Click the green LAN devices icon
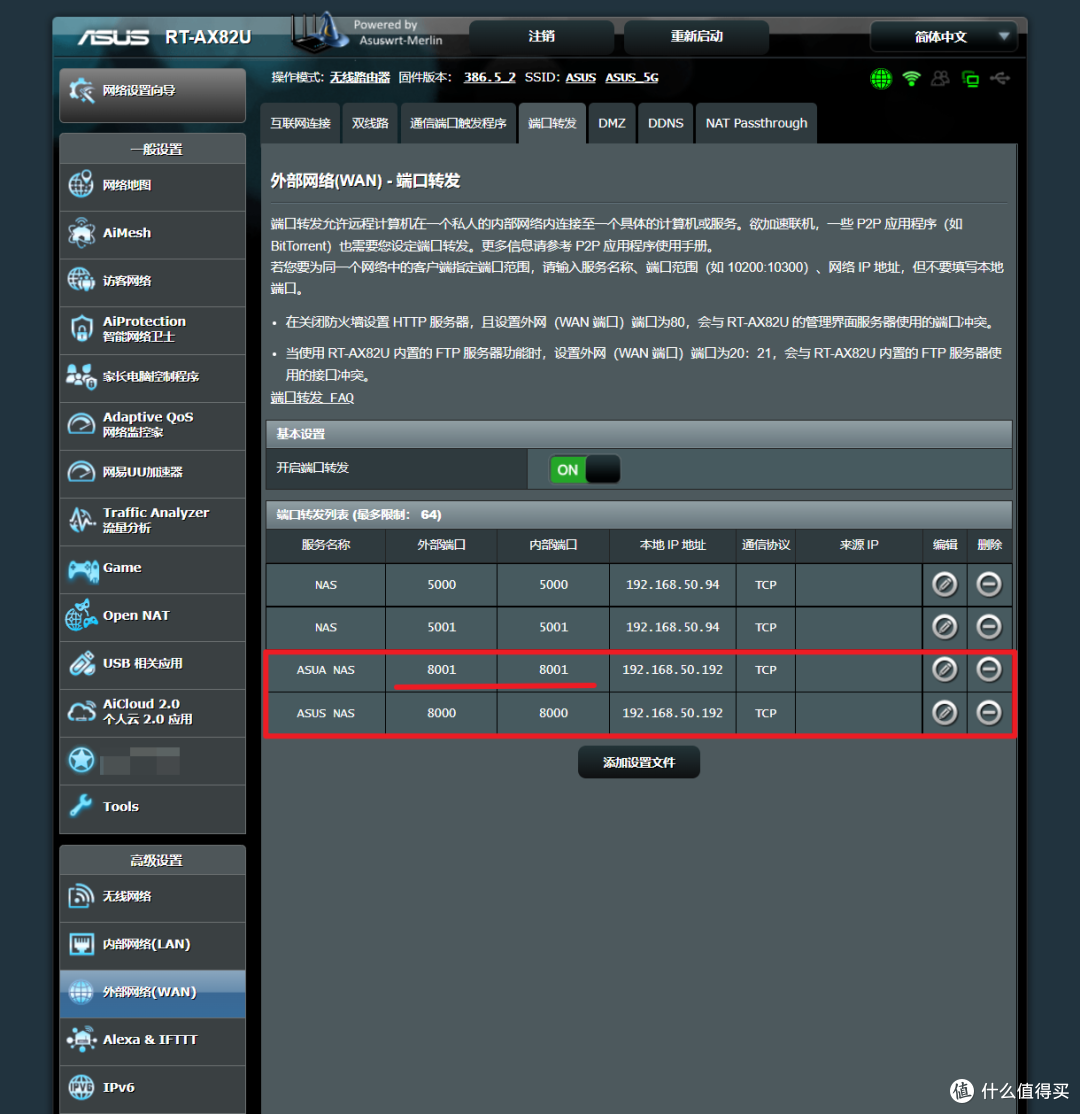Image resolution: width=1080 pixels, height=1114 pixels. tap(970, 78)
